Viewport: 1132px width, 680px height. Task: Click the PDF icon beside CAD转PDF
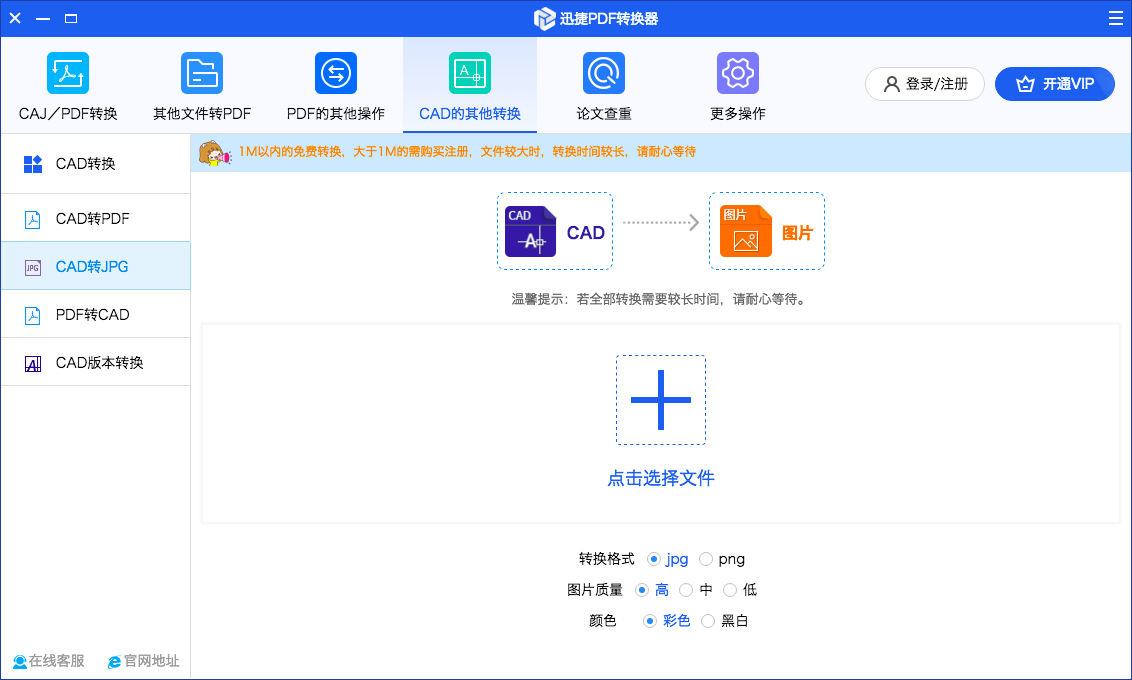click(x=32, y=219)
